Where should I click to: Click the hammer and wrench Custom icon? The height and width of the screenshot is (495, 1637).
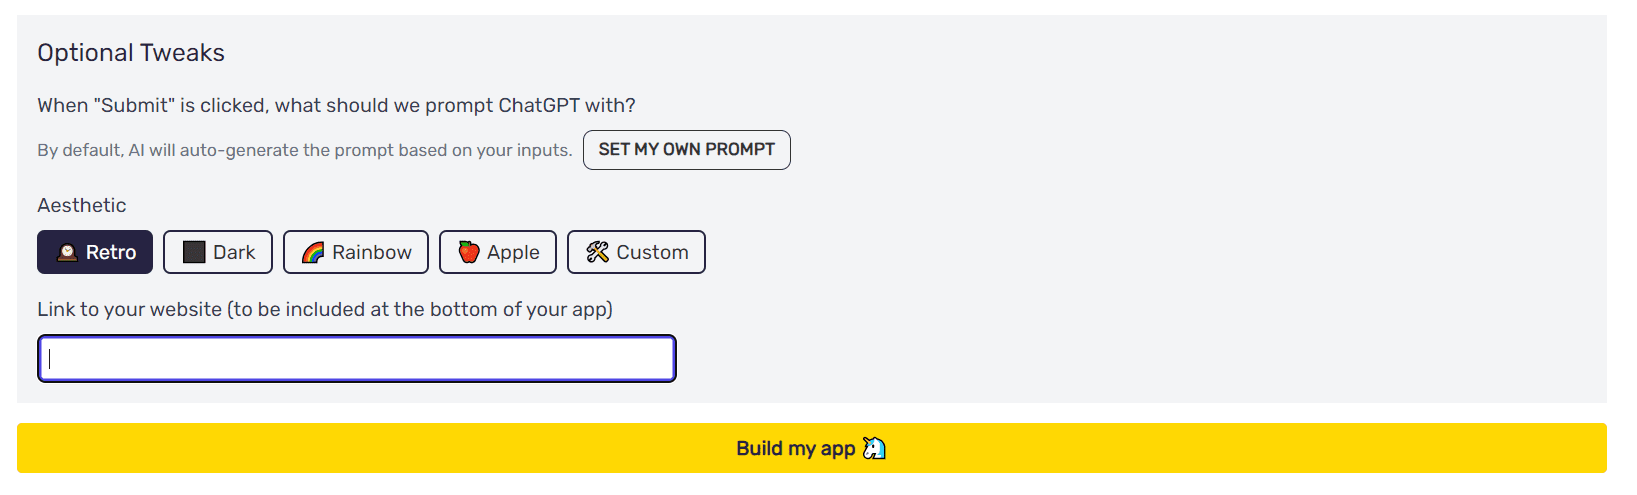point(598,252)
